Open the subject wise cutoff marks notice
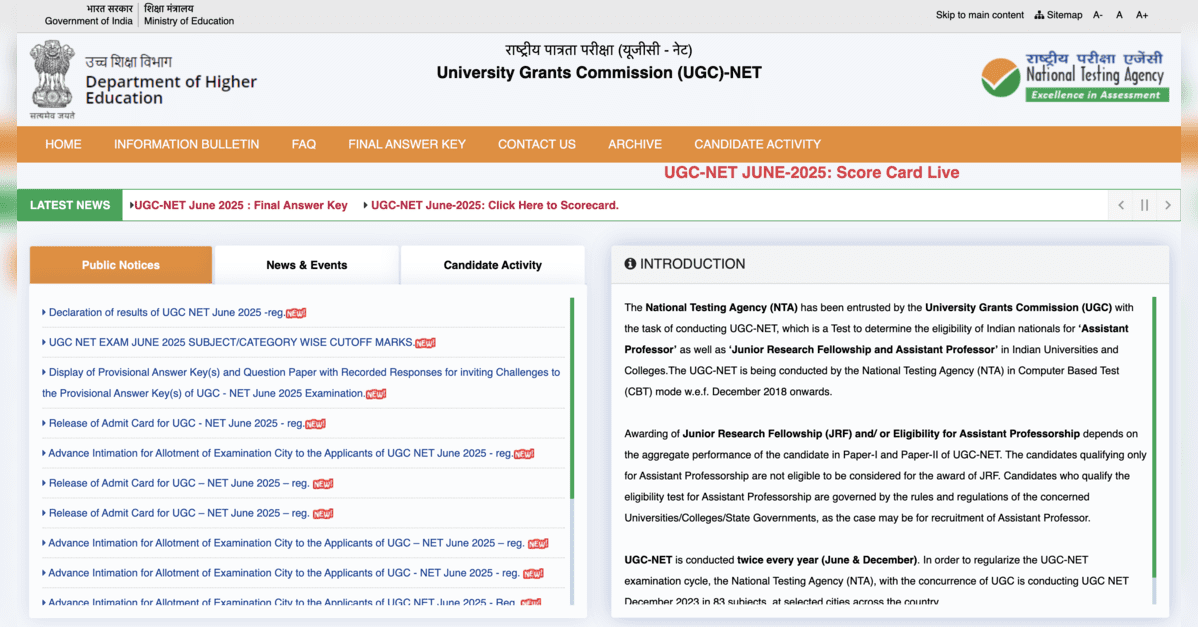 231,342
